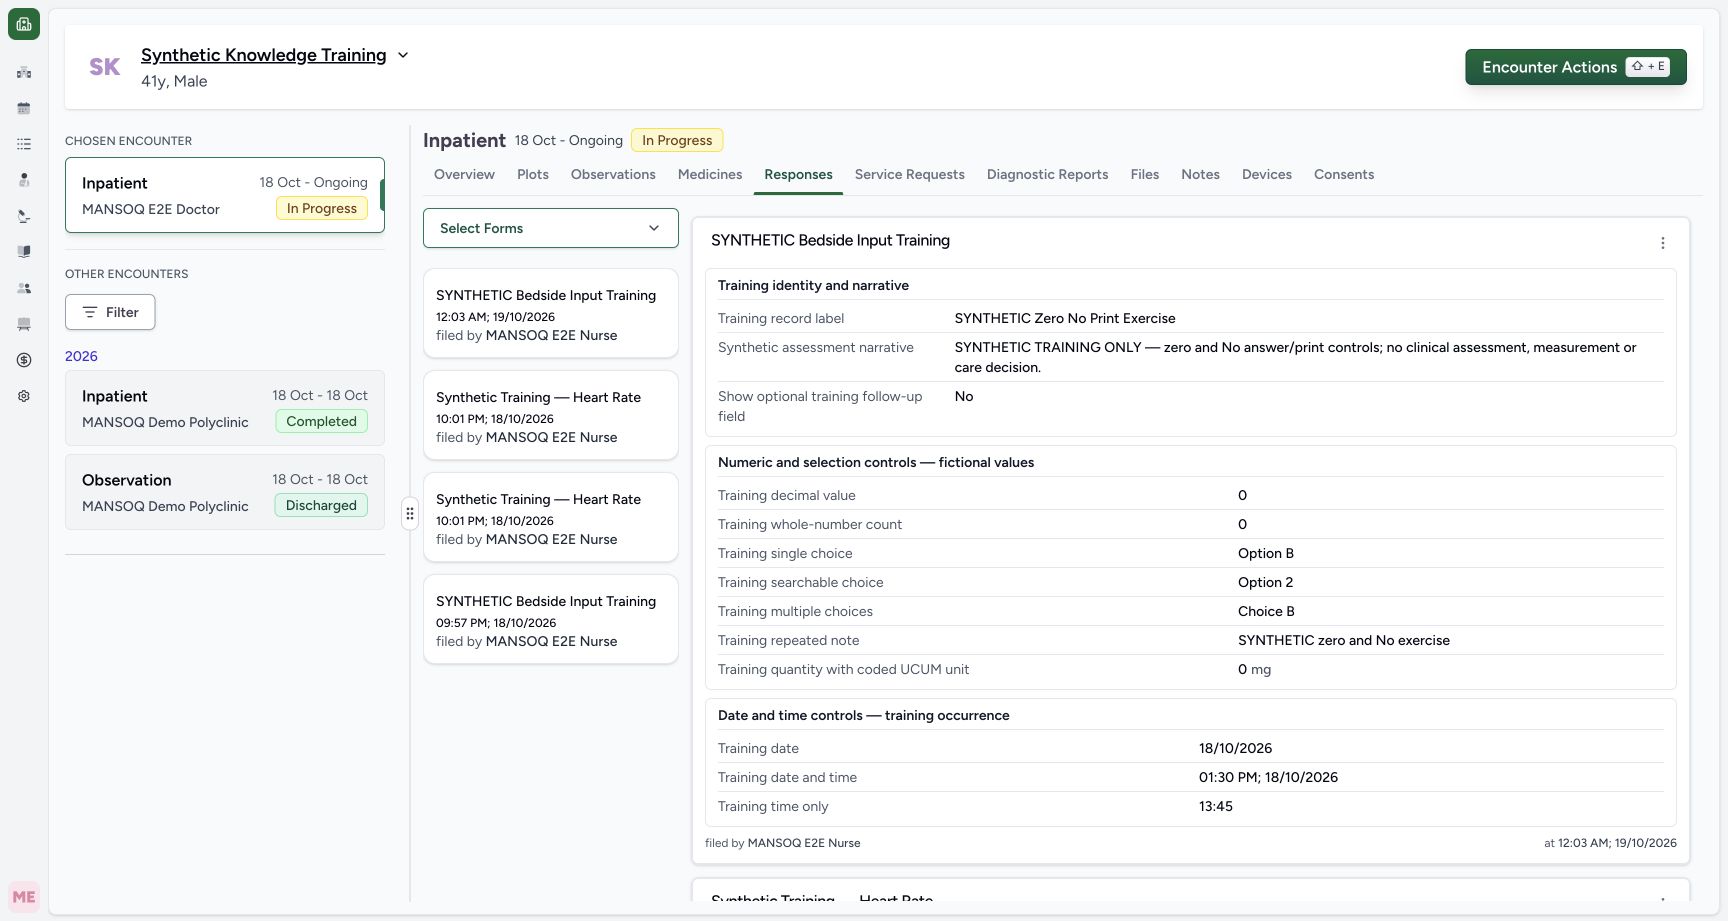
Task: Switch to the Notes tab
Action: [x=1200, y=174]
